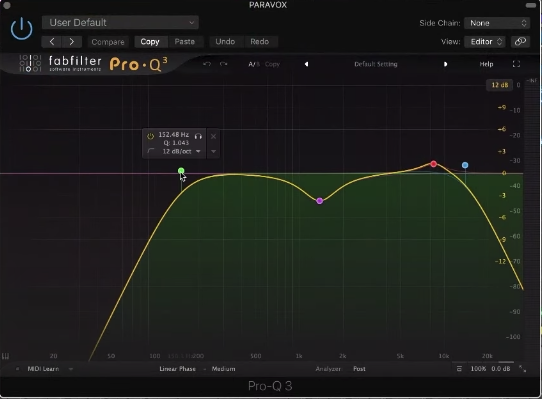
Task: Select next preset right triangle
Action: 445,64
